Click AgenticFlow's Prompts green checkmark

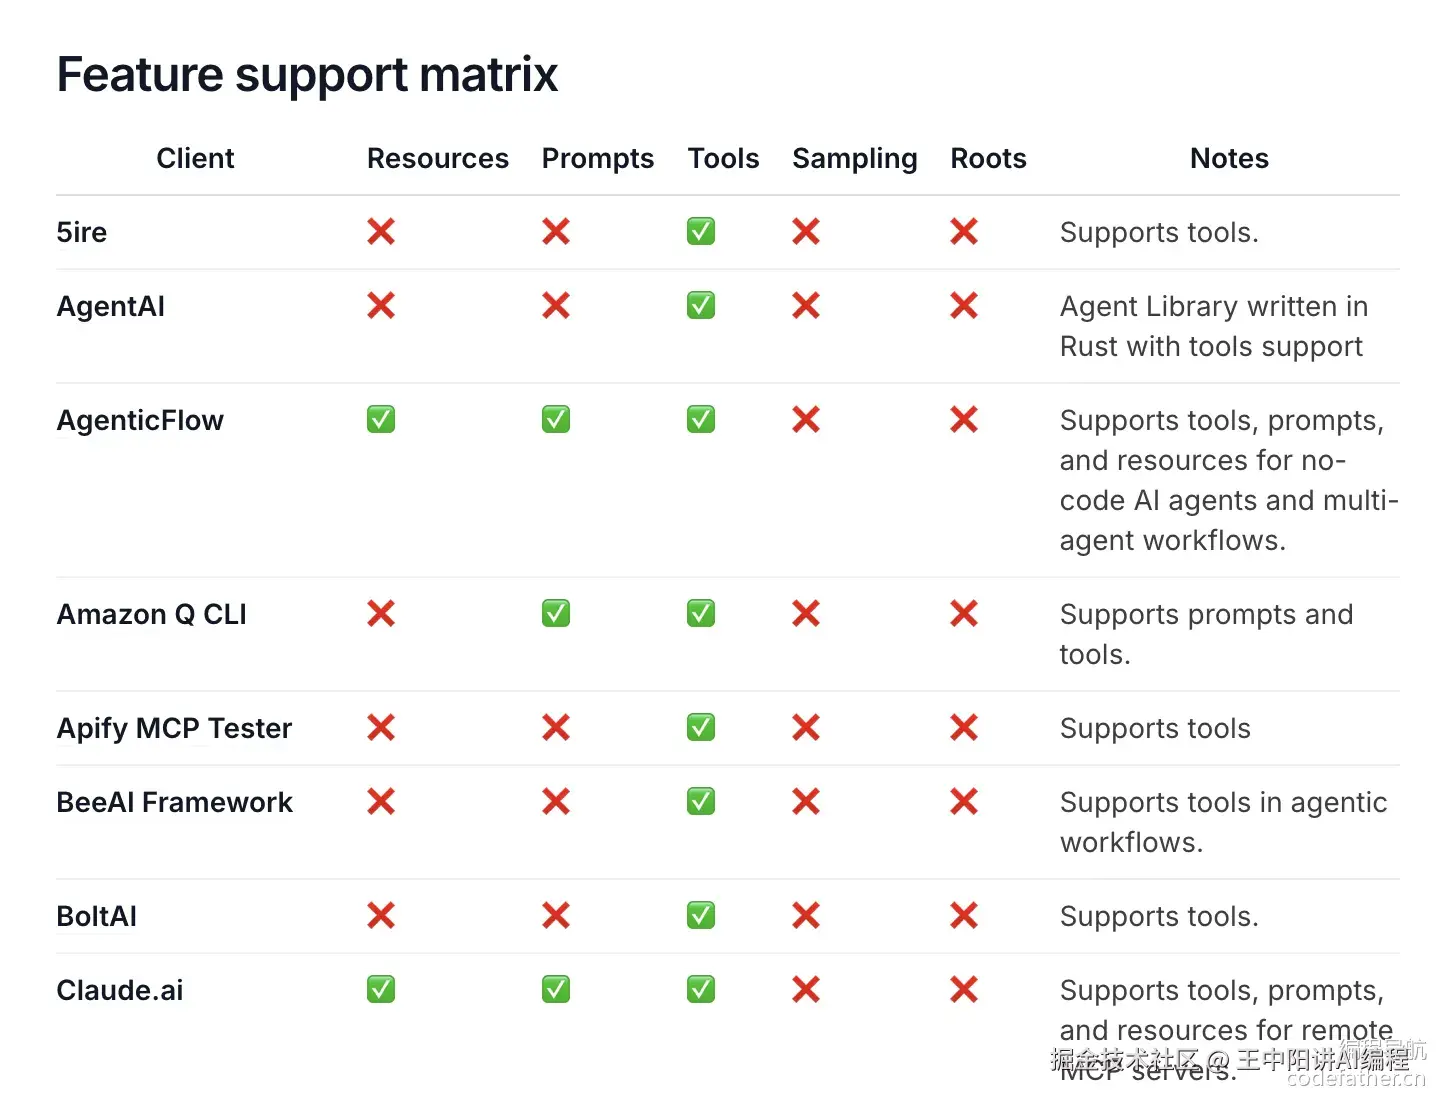coord(556,420)
